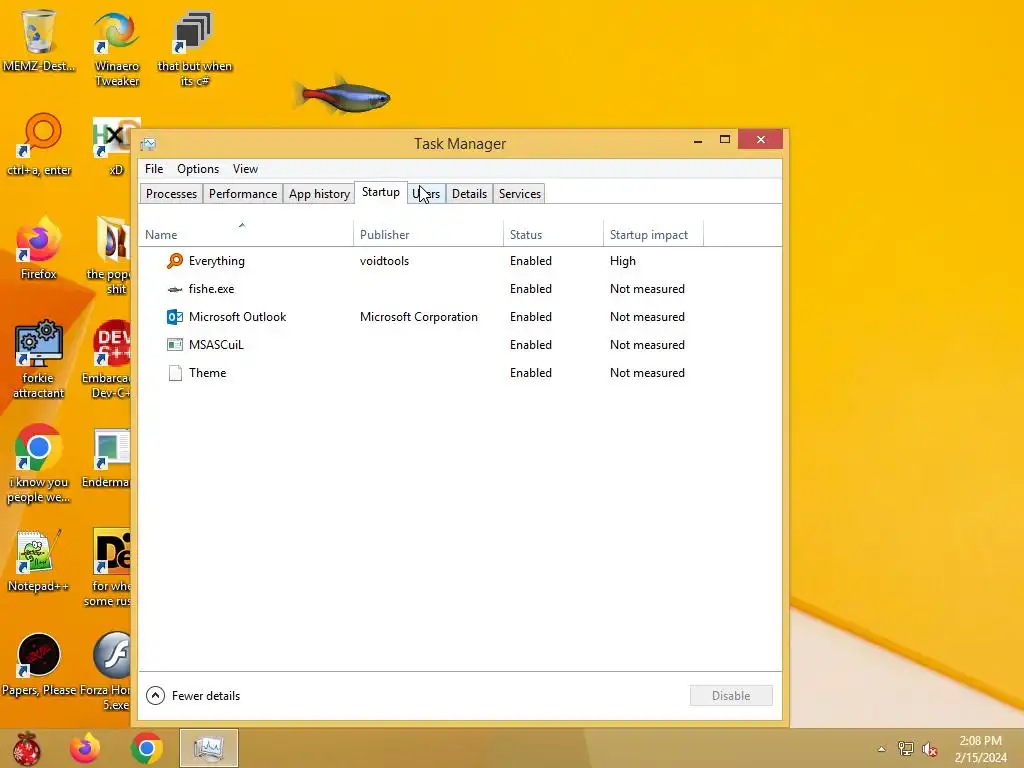Maximize the Task Manager window
Screen dimensions: 1024x768
(725, 140)
